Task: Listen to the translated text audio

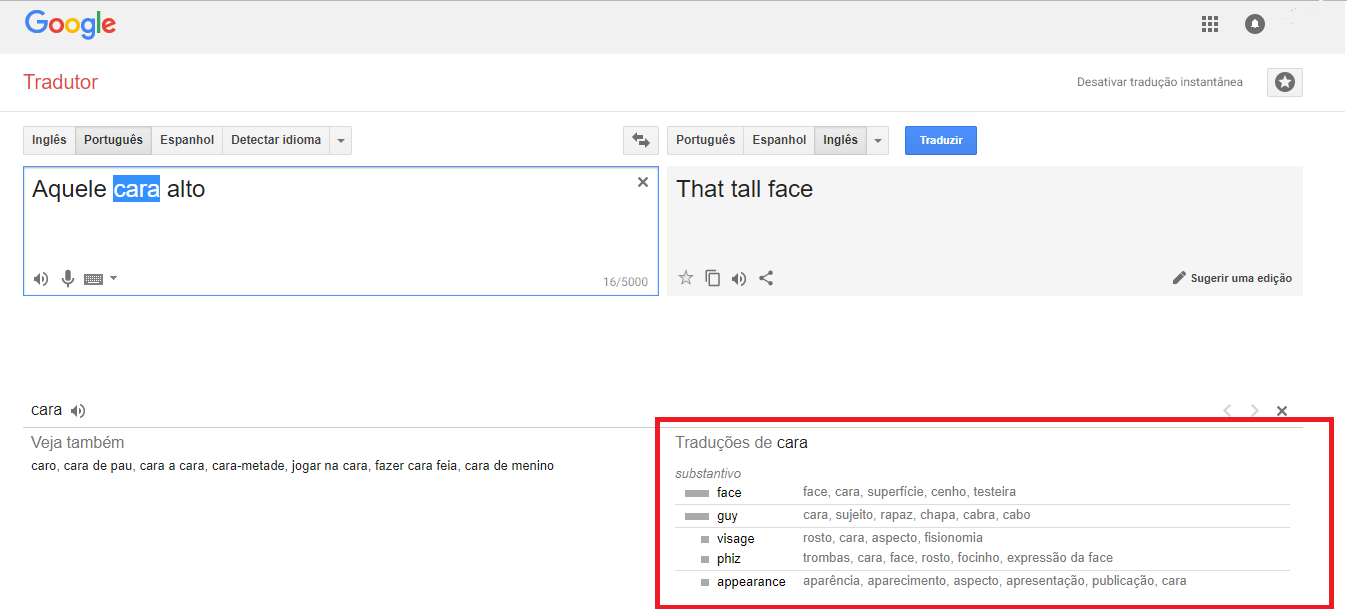Action: [x=739, y=278]
